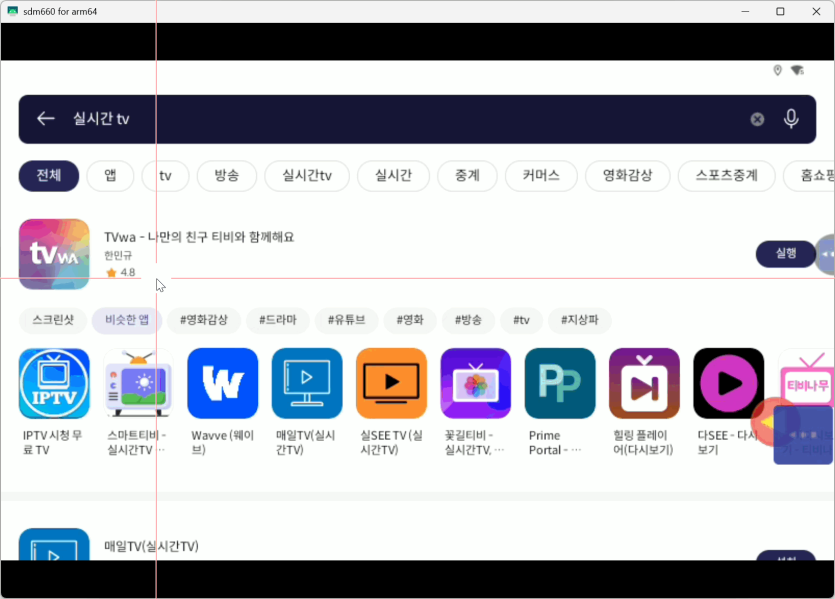Filter results by 커머스 chip

tap(541, 176)
